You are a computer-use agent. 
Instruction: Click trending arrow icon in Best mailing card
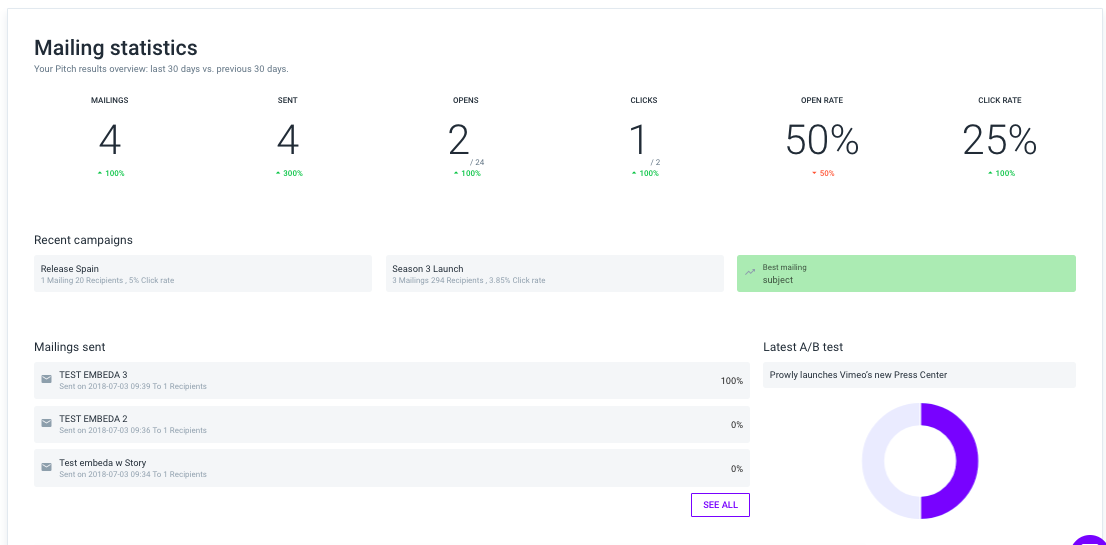coord(750,271)
